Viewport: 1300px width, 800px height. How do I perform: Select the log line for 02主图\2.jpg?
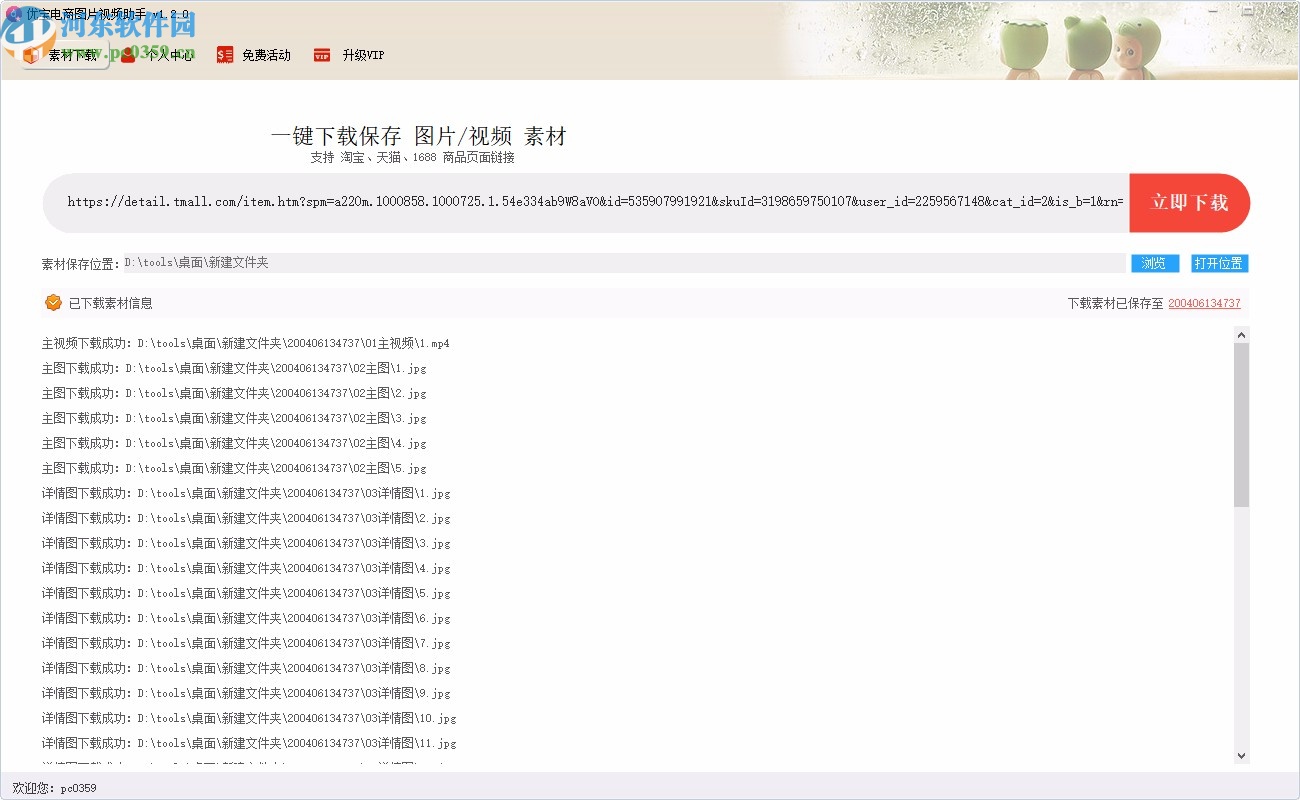pyautogui.click(x=234, y=393)
